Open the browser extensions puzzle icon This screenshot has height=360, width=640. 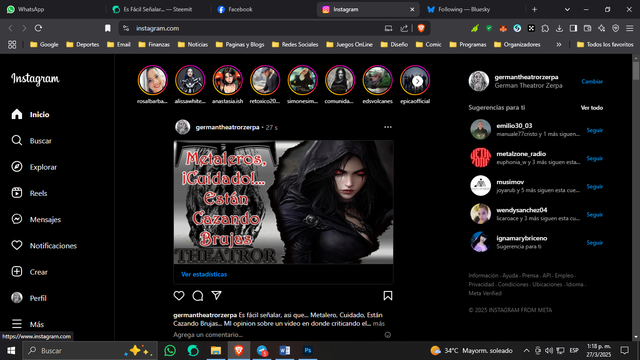point(545,28)
